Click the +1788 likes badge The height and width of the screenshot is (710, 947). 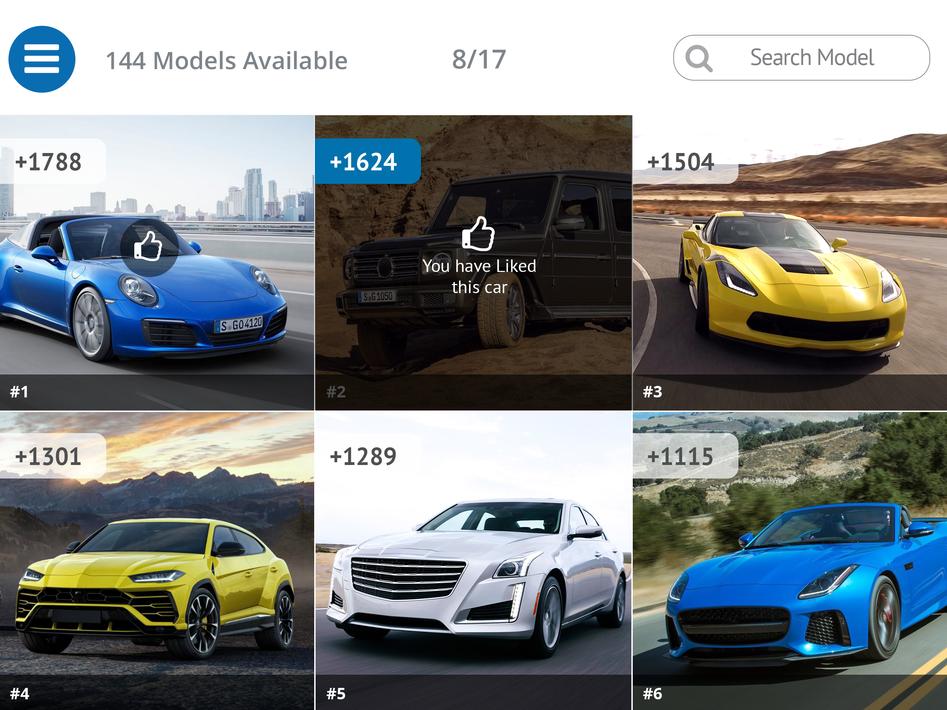53,161
